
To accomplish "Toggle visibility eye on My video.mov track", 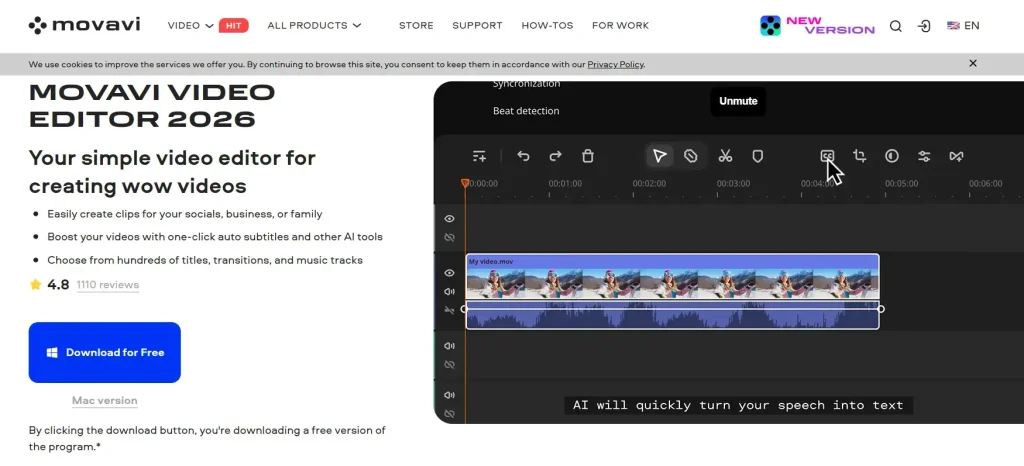I will 449,273.
